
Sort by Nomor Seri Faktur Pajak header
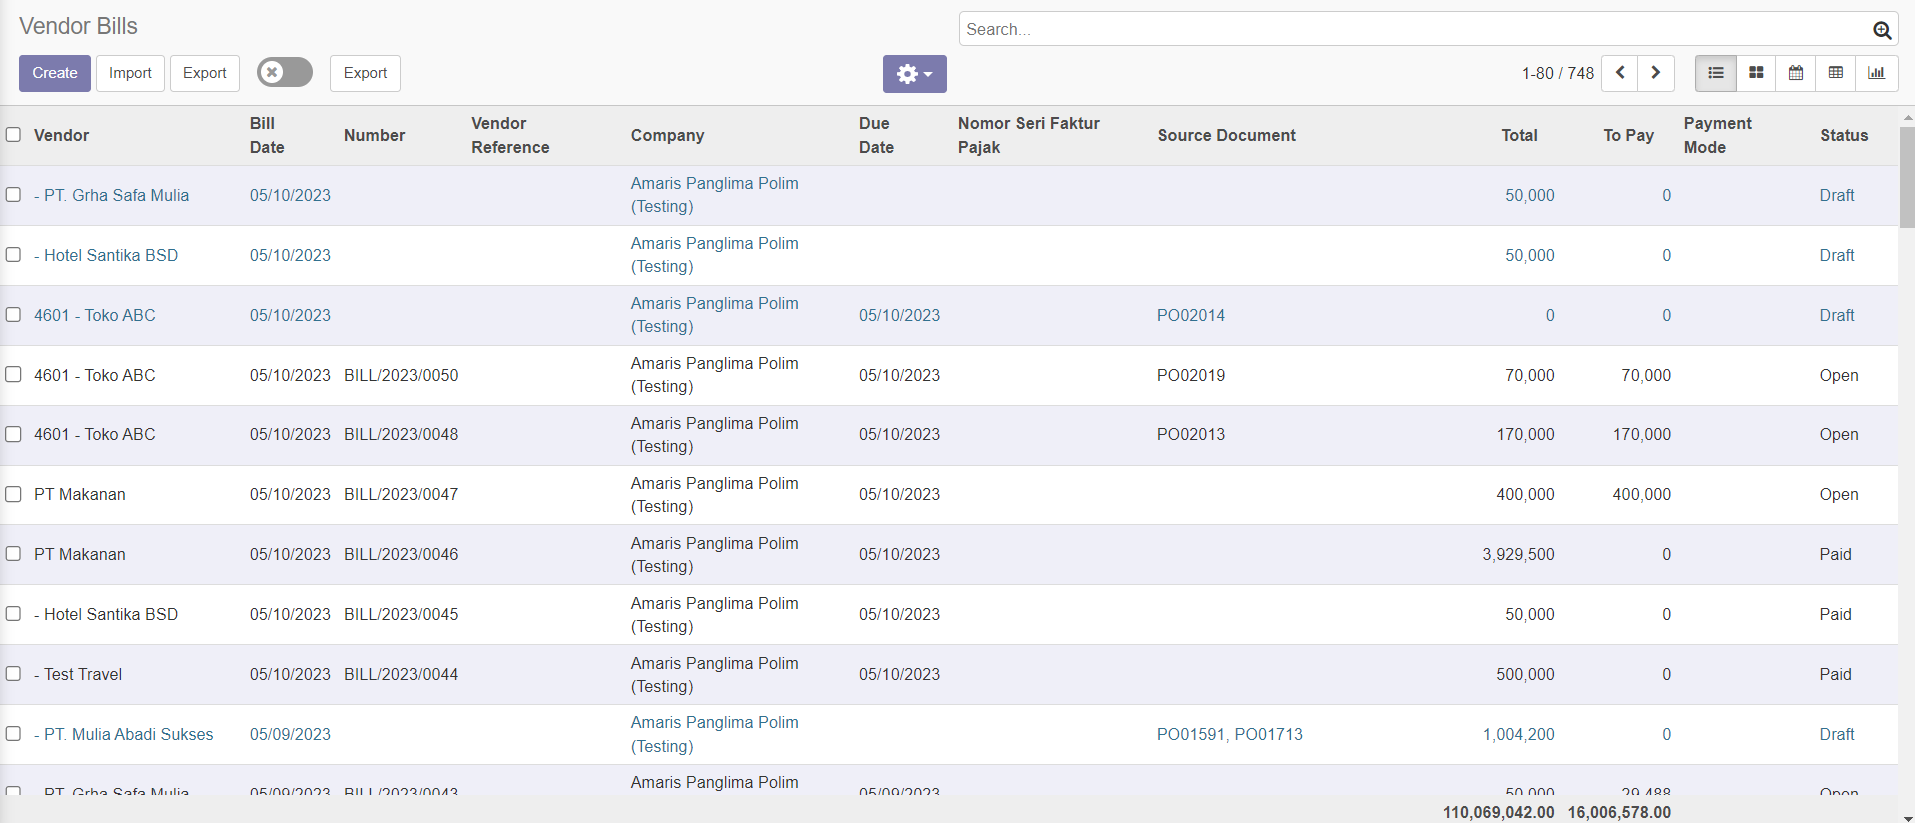pyautogui.click(x=1028, y=135)
